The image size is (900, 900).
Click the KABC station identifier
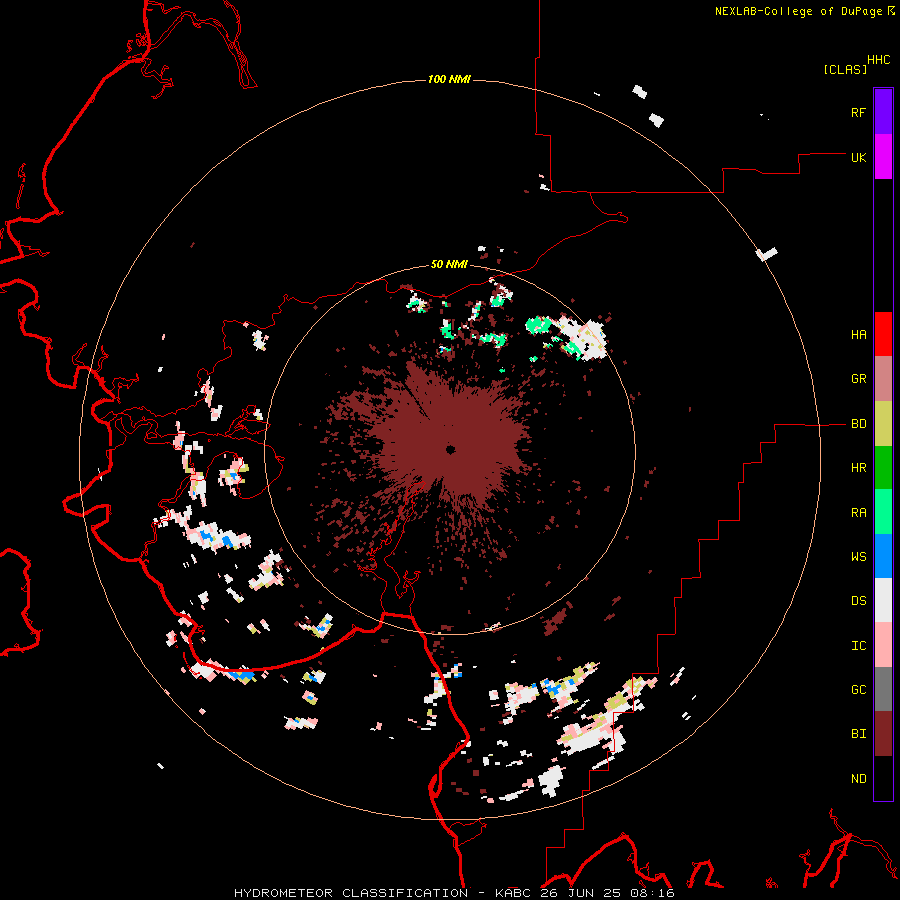tap(514, 893)
